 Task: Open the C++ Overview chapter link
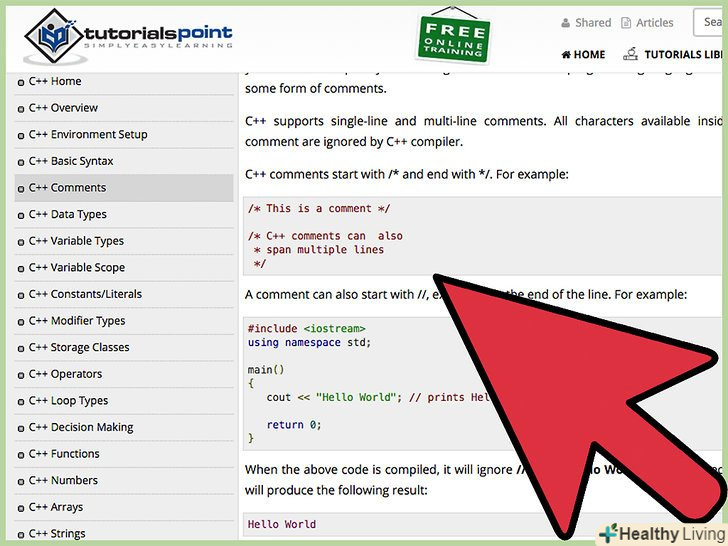tap(63, 108)
